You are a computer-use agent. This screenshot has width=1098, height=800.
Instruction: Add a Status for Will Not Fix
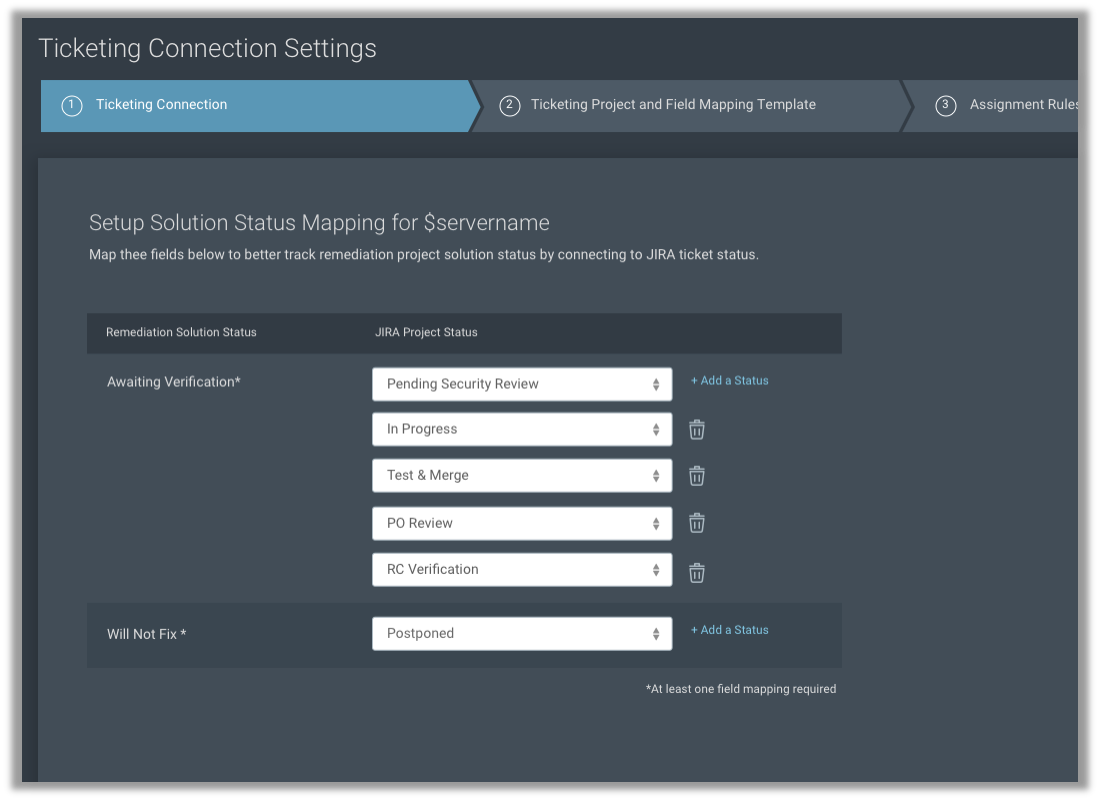pyautogui.click(x=730, y=630)
